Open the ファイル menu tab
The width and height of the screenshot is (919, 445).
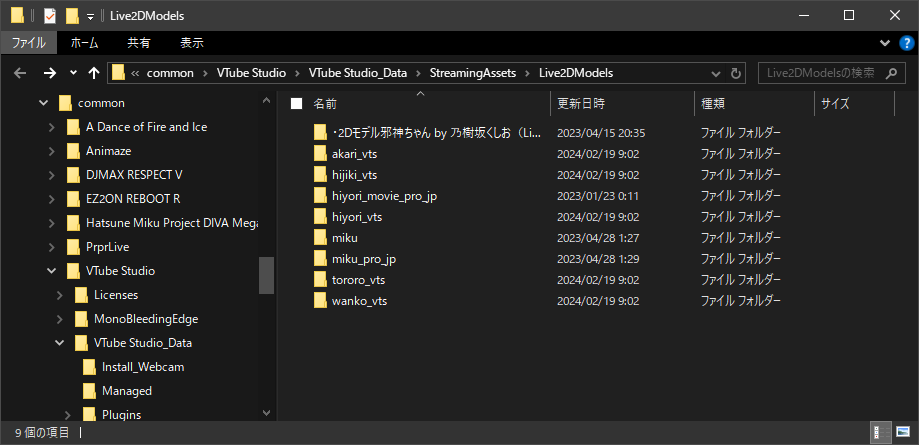click(x=28, y=43)
